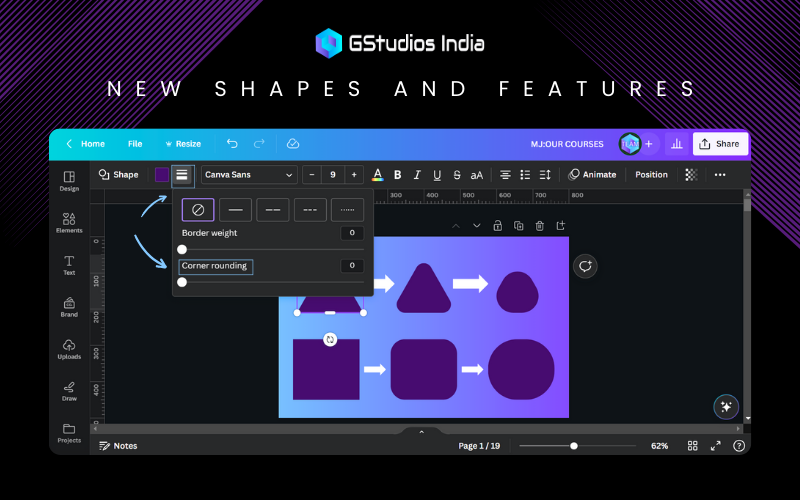Move page up with chevron
The width and height of the screenshot is (800, 500).
click(456, 226)
